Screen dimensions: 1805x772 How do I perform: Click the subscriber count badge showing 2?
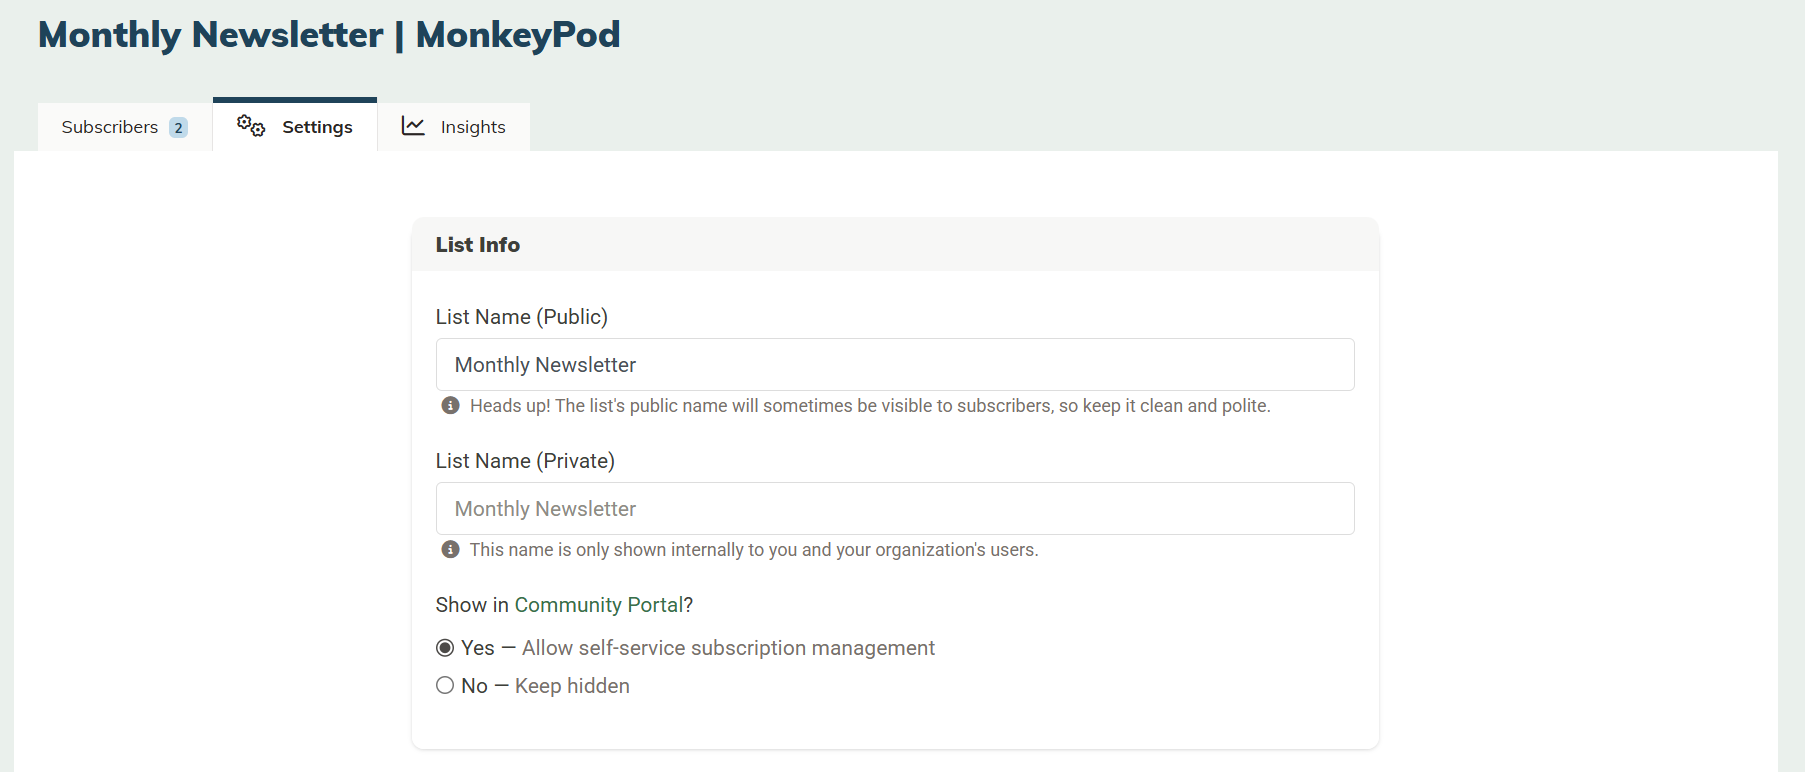pyautogui.click(x=178, y=127)
